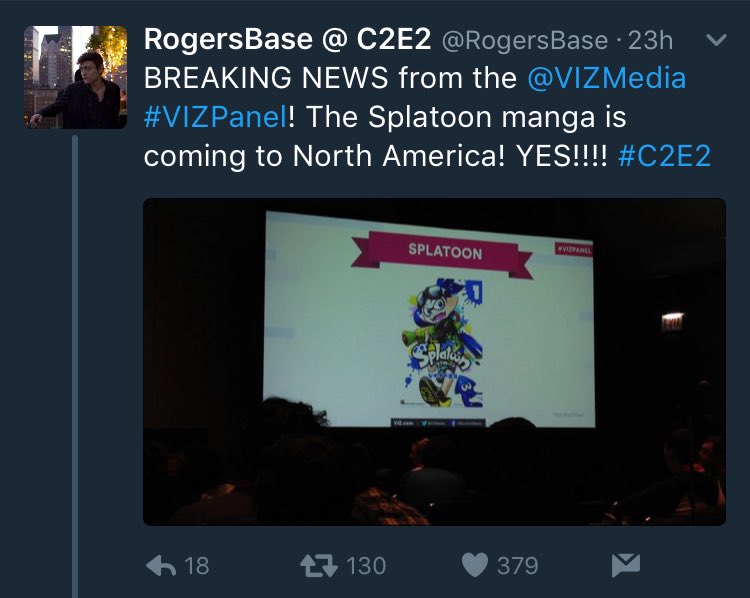Open the RogersBase @ C2E2 display name
The height and width of the screenshot is (598, 750).
pyautogui.click(x=287, y=39)
